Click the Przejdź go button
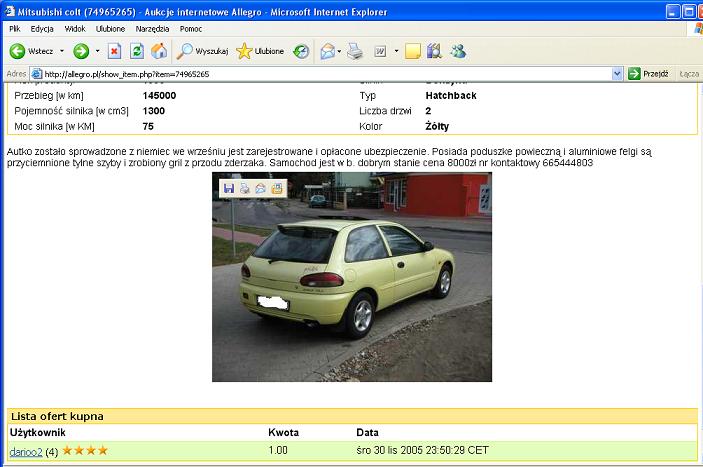The width and height of the screenshot is (703, 467). 648,74
